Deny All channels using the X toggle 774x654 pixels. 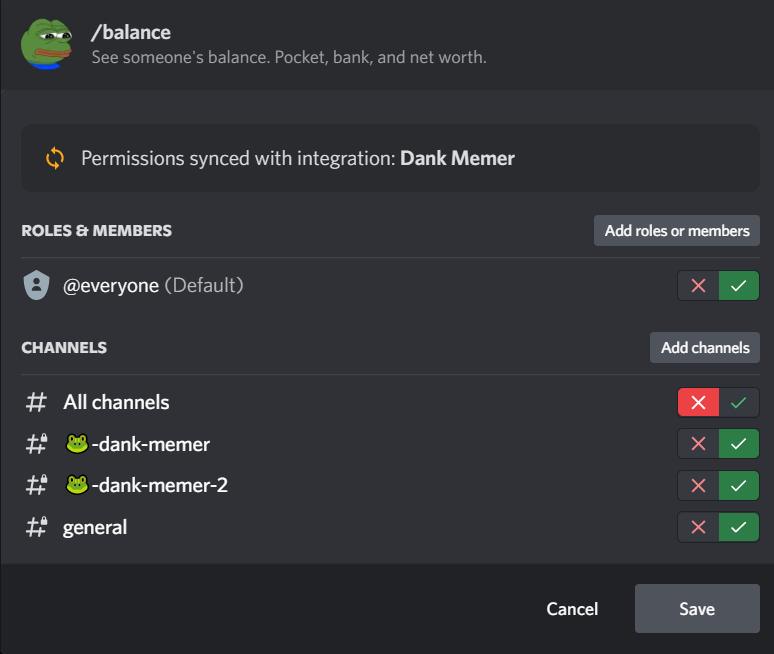tap(698, 403)
